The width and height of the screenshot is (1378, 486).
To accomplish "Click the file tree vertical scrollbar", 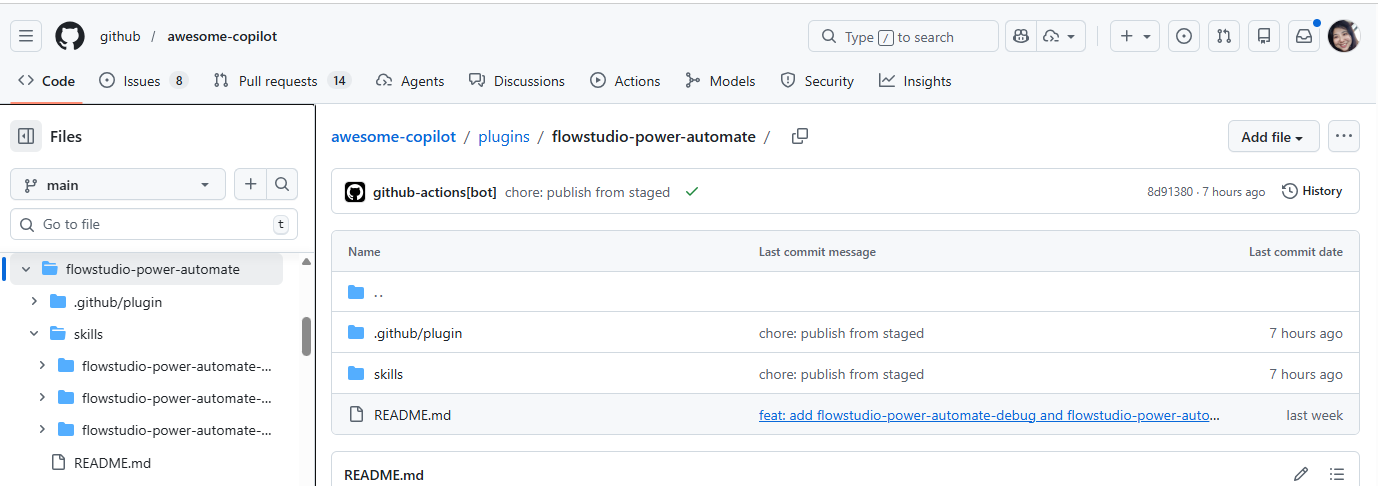I will (306, 337).
